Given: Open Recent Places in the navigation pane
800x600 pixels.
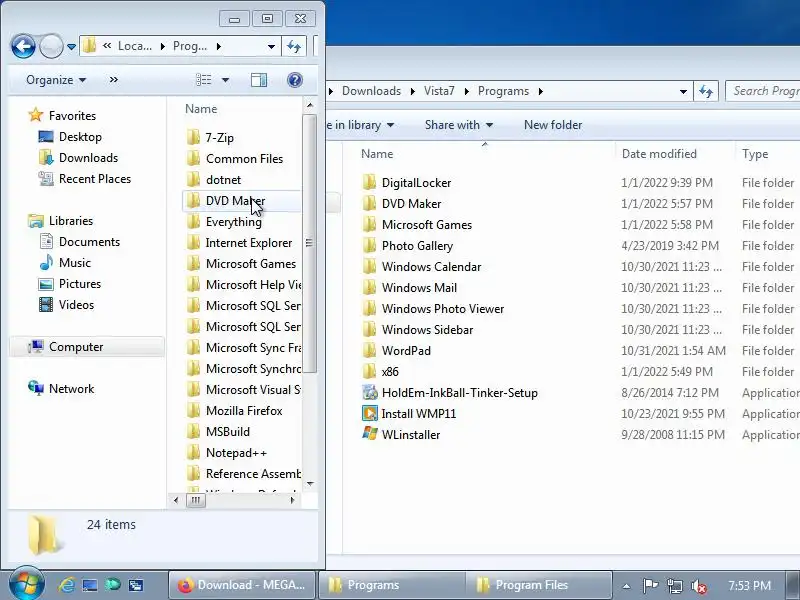Looking at the screenshot, I should tap(95, 179).
